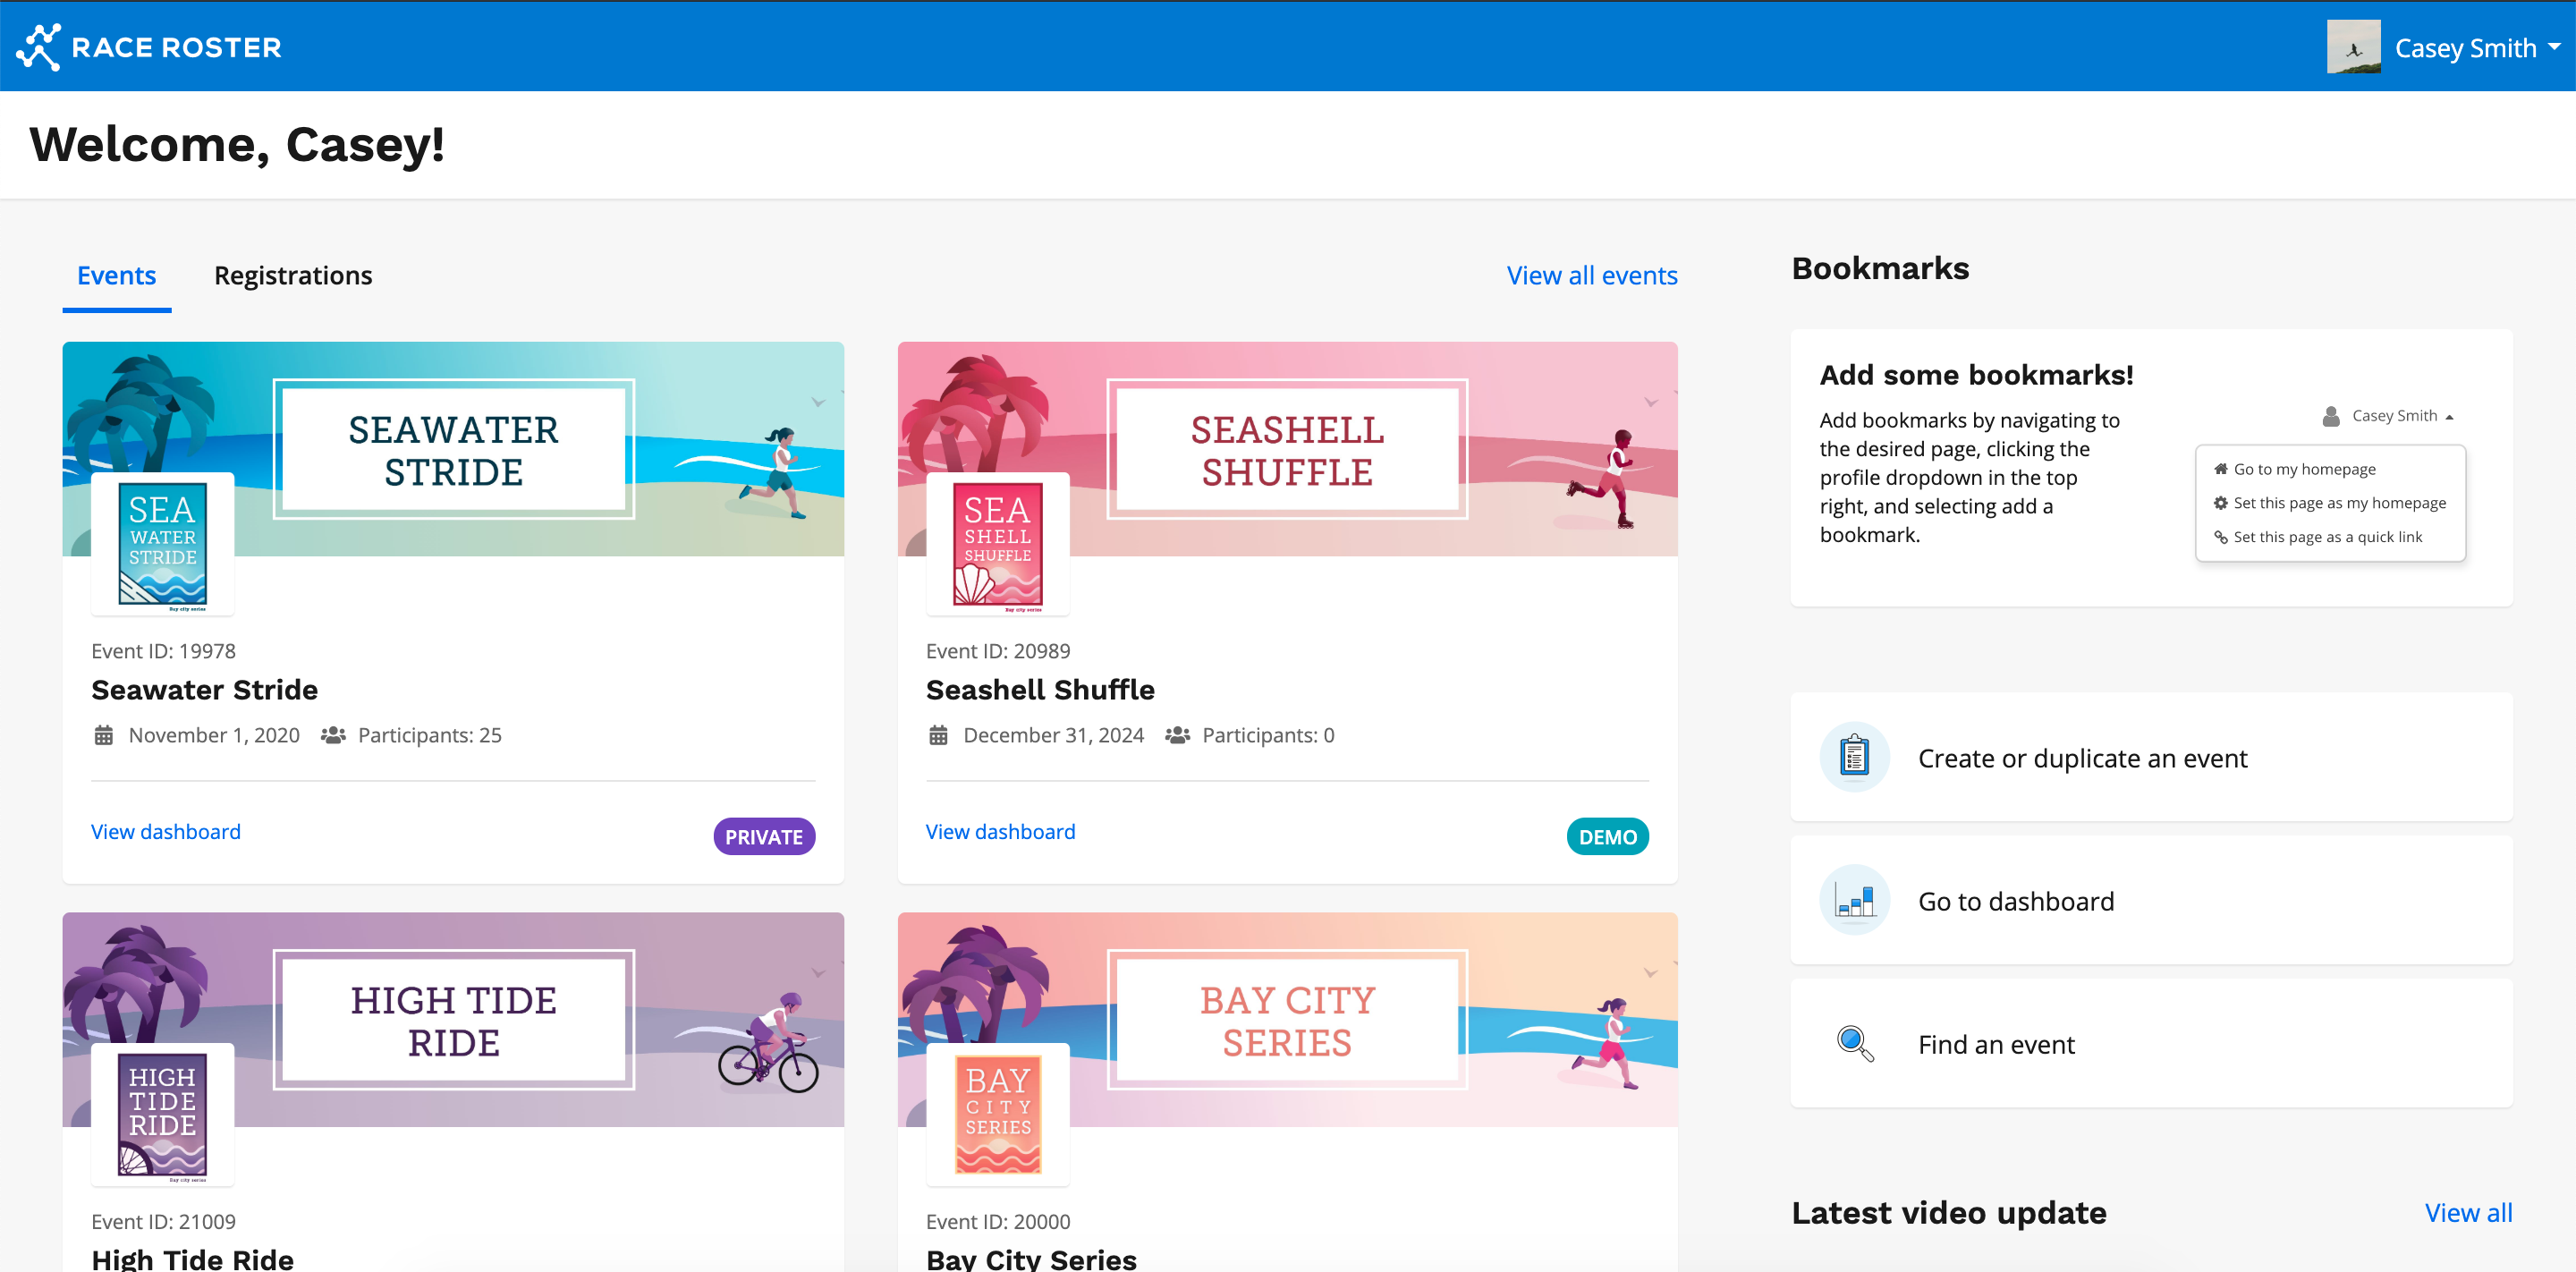Click the Bay City Series square logo

tap(997, 1114)
